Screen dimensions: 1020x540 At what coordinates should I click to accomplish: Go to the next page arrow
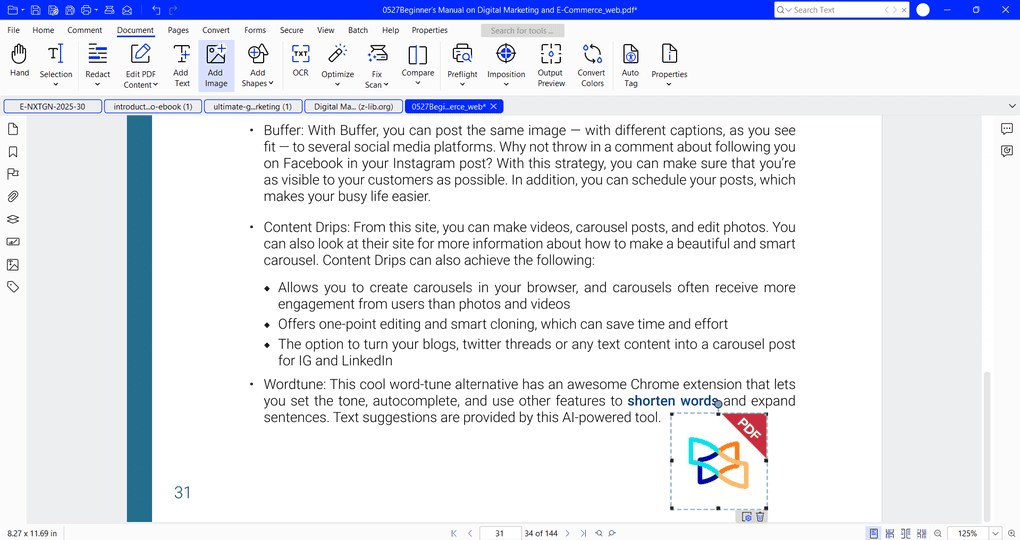567,533
